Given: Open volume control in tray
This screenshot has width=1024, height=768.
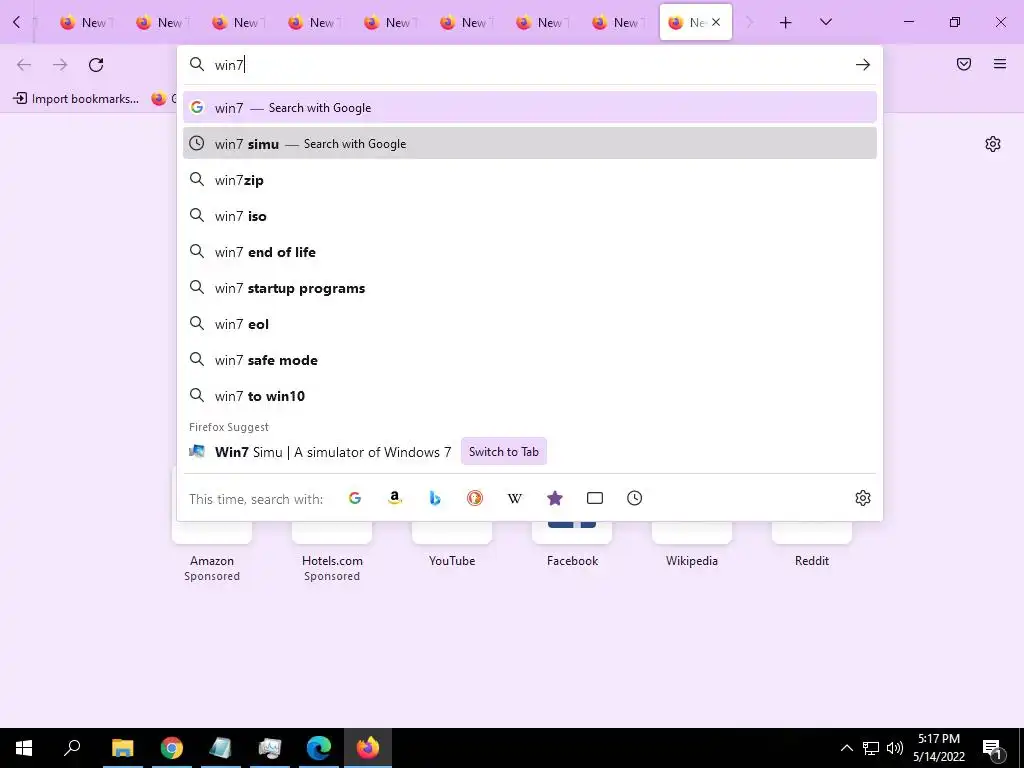Looking at the screenshot, I should pos(895,748).
